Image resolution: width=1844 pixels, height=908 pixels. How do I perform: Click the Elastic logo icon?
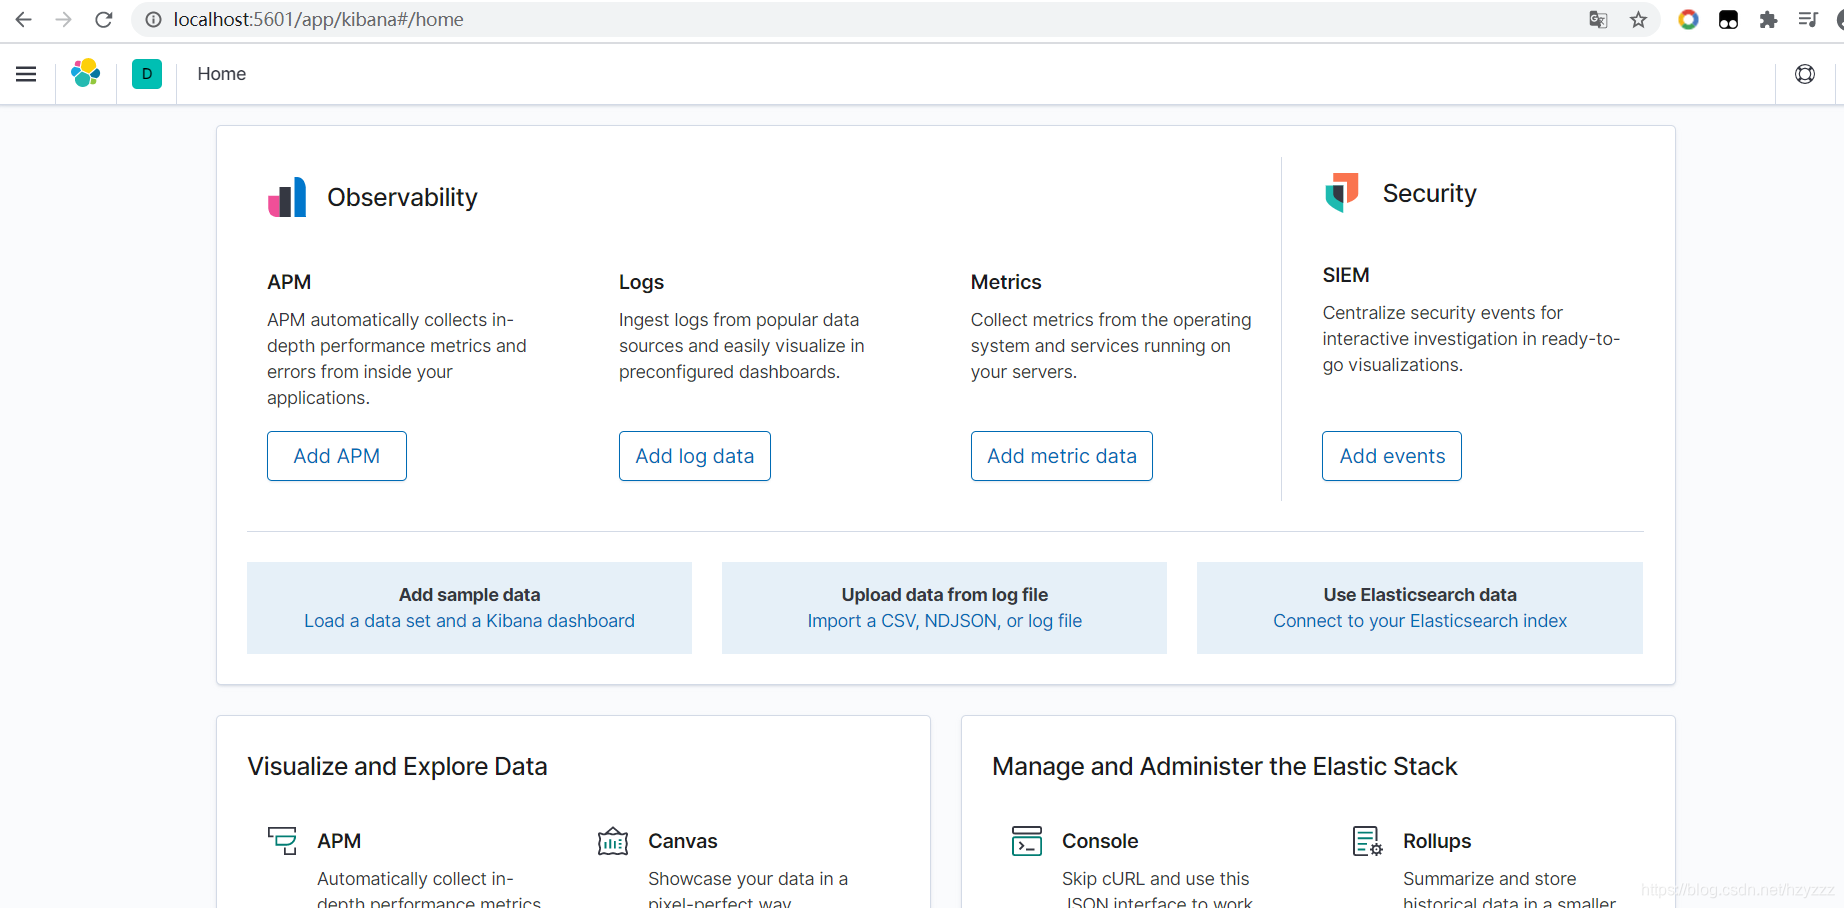(x=86, y=73)
